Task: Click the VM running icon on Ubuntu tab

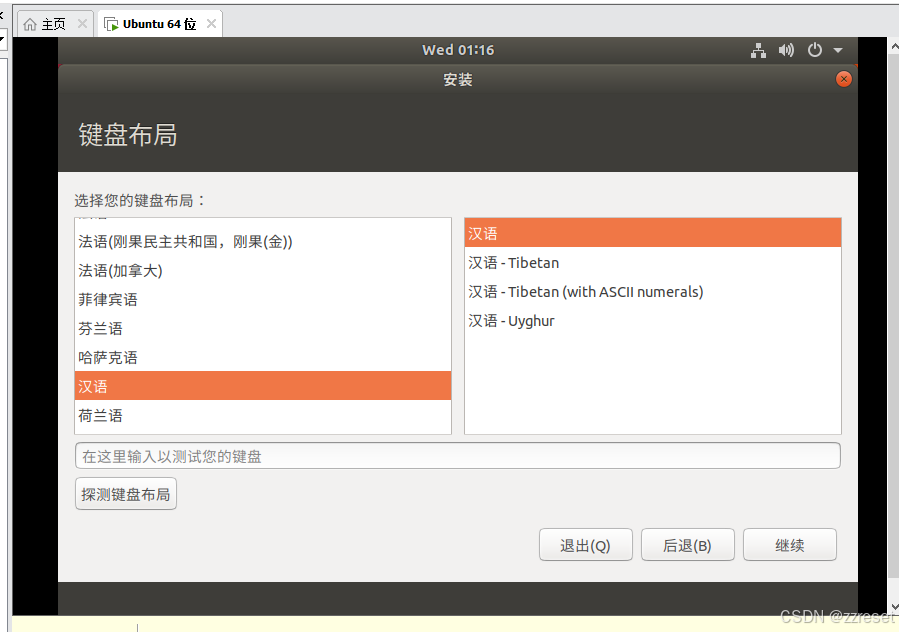Action: 111,24
